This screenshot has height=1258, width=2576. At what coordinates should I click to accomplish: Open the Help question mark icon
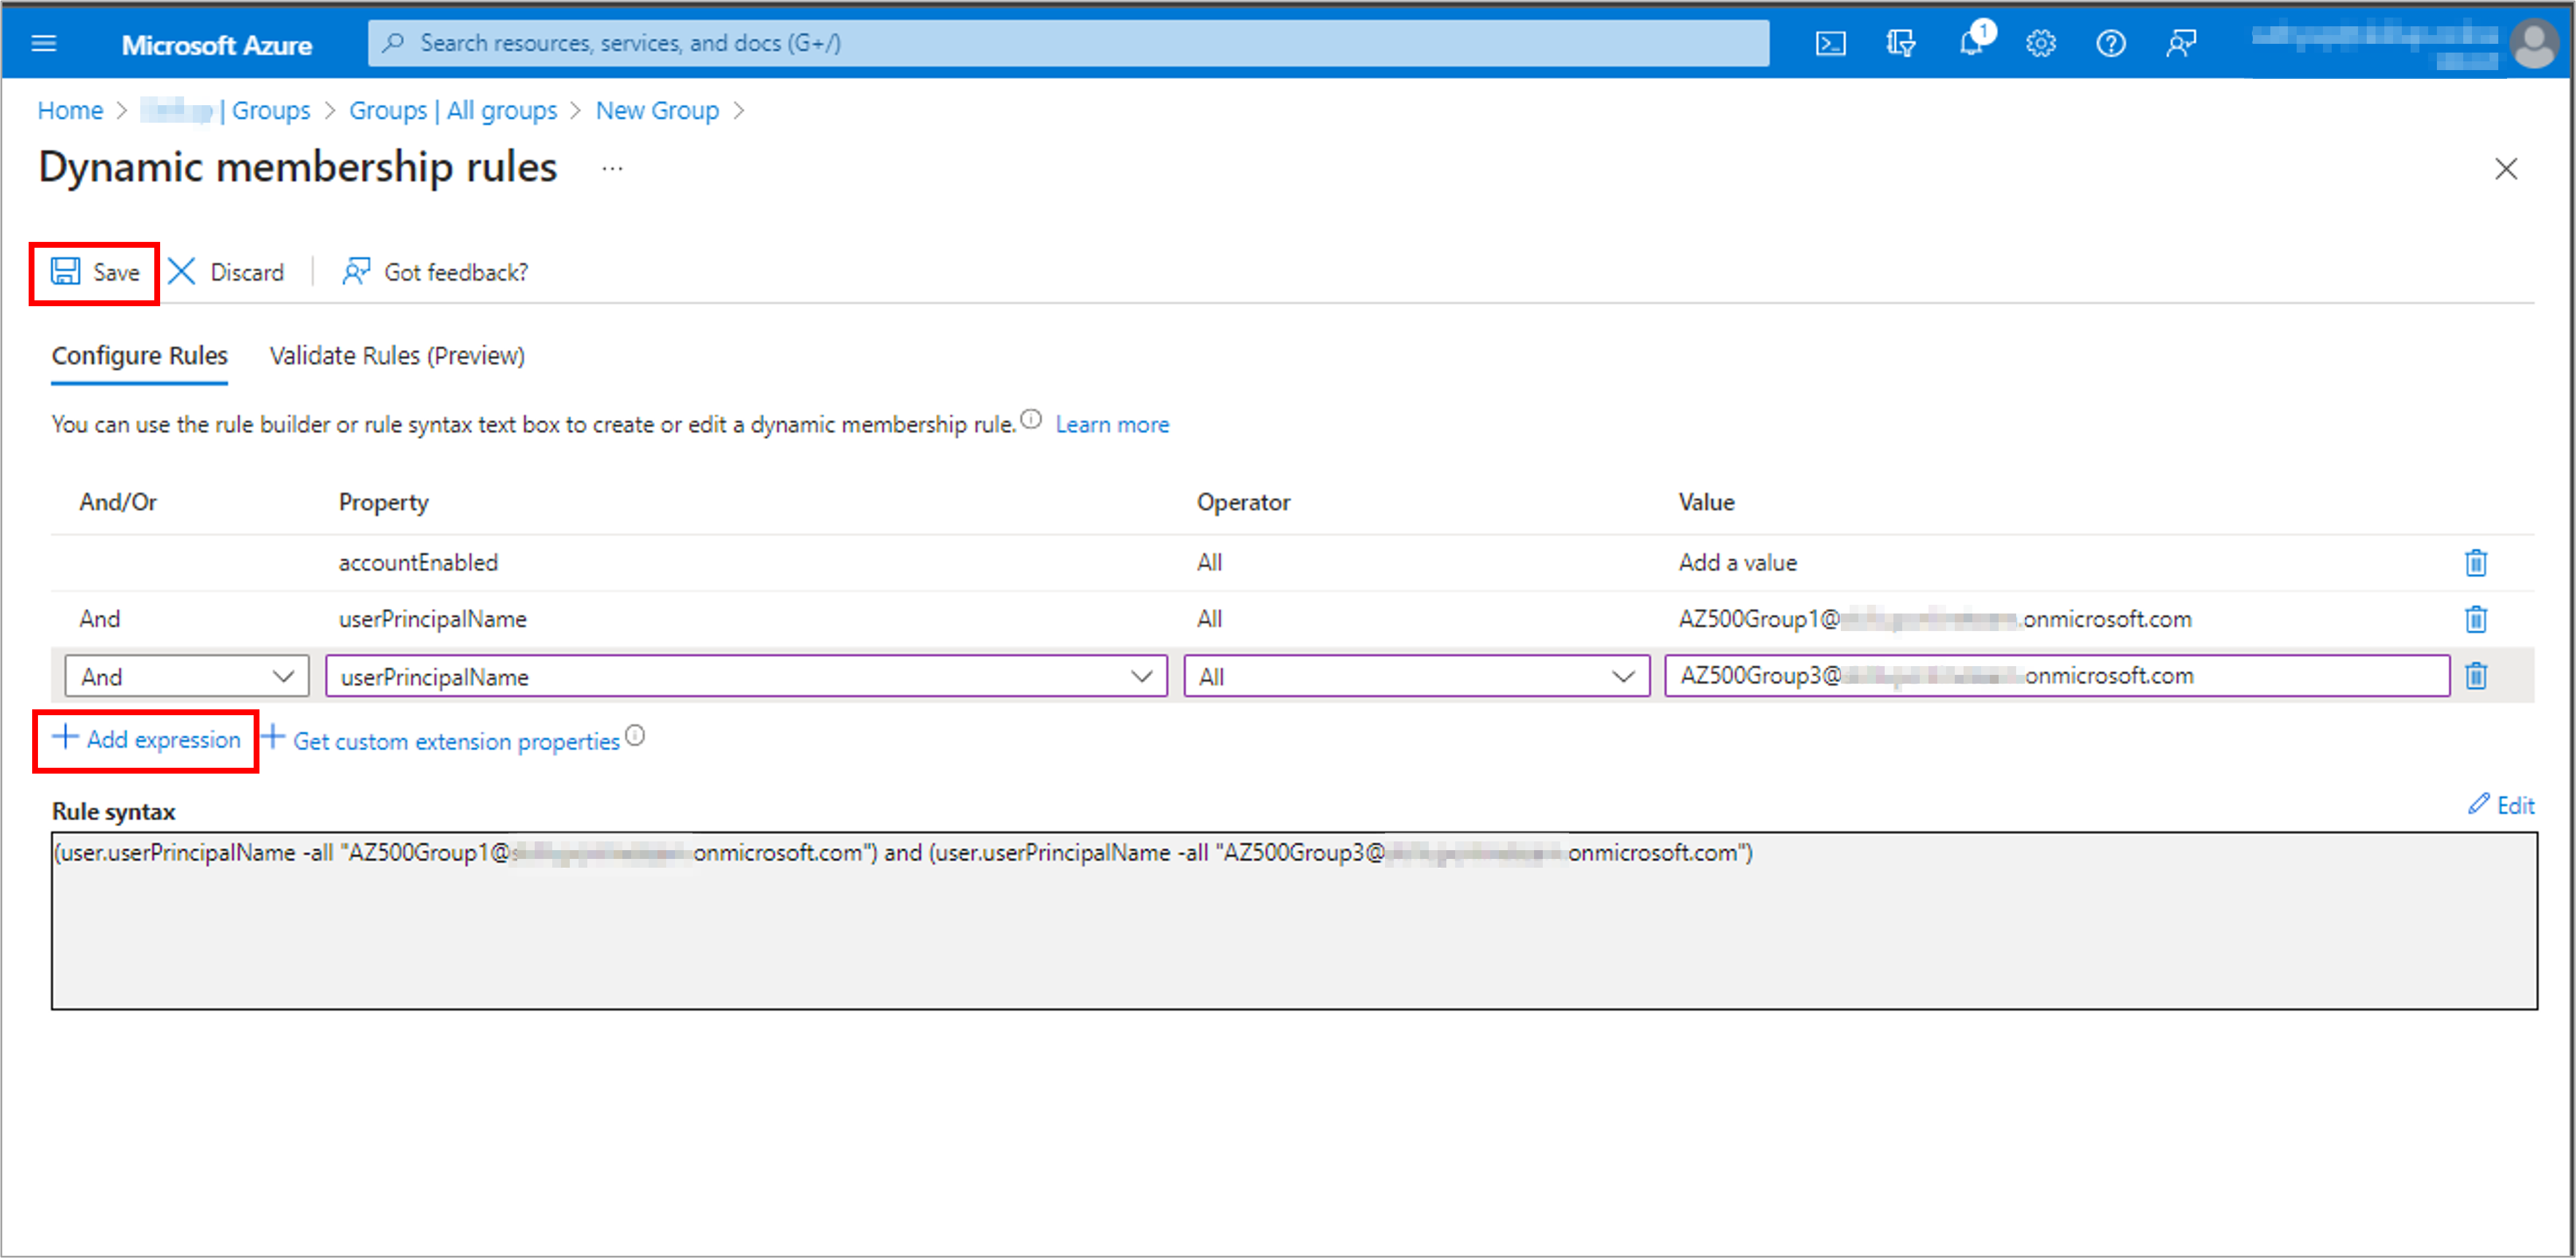[2110, 43]
